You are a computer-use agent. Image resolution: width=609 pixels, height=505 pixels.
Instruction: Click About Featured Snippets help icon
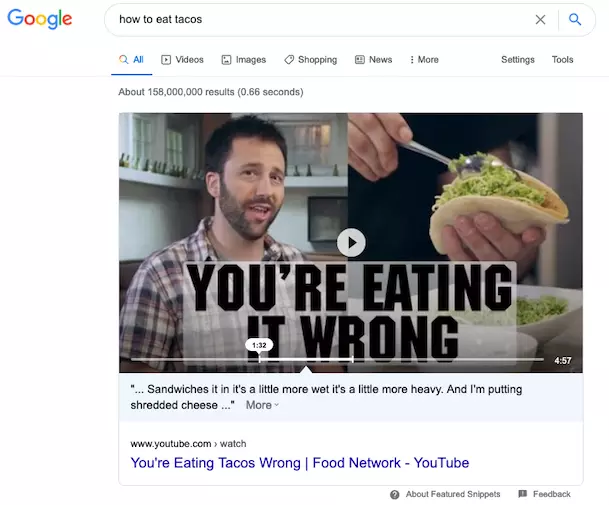395,494
